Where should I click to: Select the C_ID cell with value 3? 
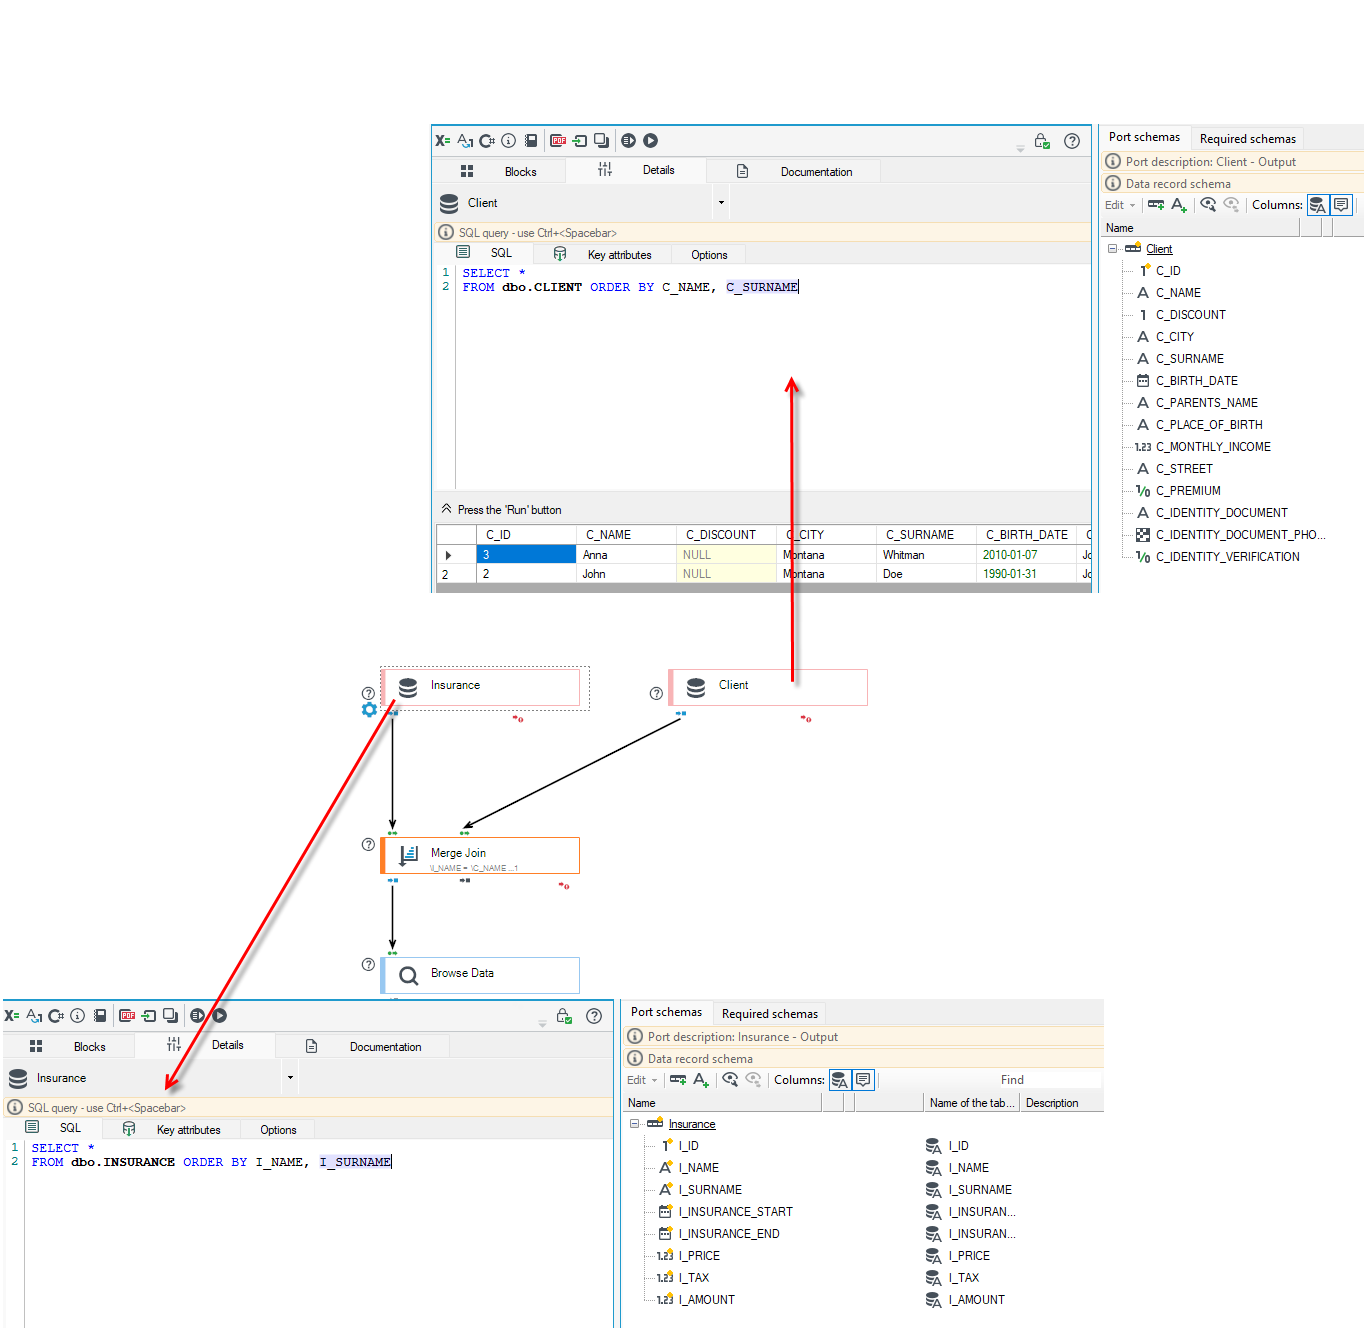click(x=526, y=555)
